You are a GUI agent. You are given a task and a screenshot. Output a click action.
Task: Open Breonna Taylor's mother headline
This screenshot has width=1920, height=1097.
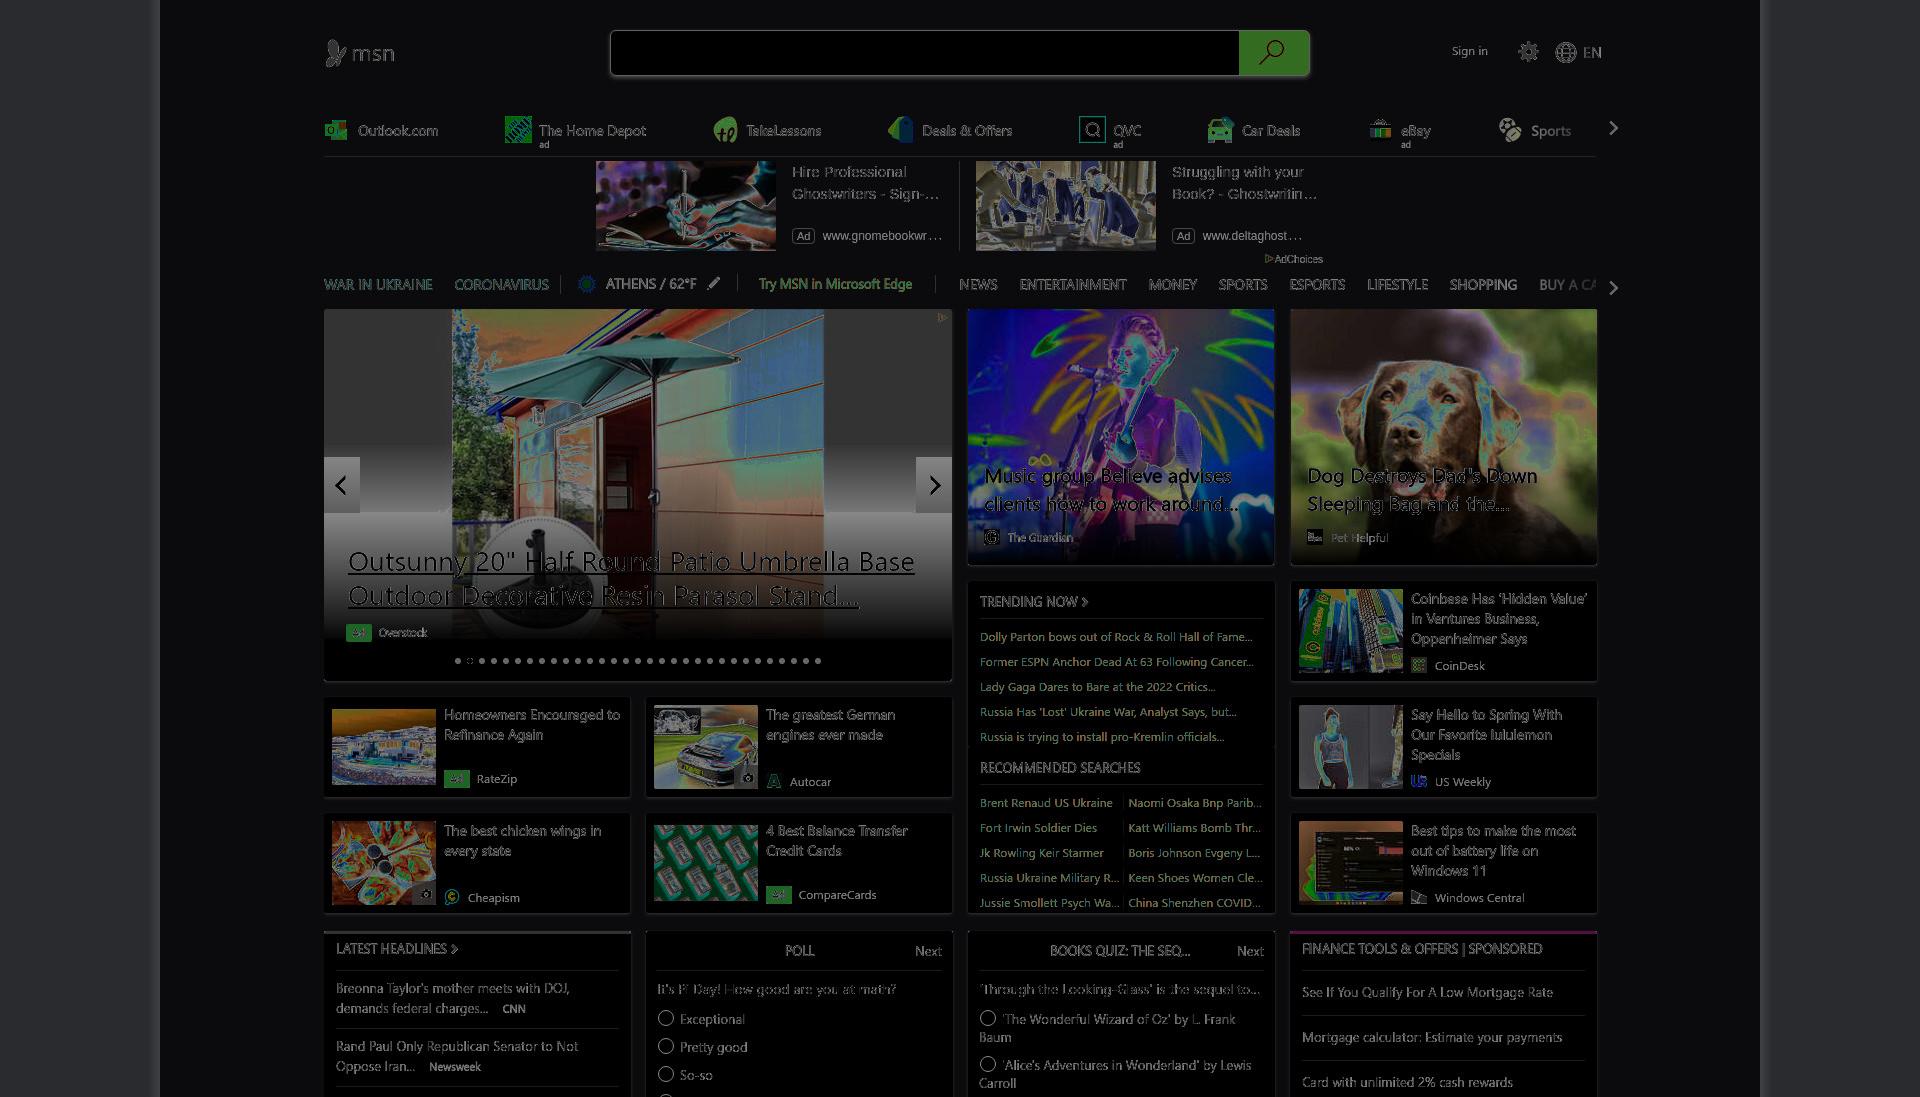[x=453, y=998]
